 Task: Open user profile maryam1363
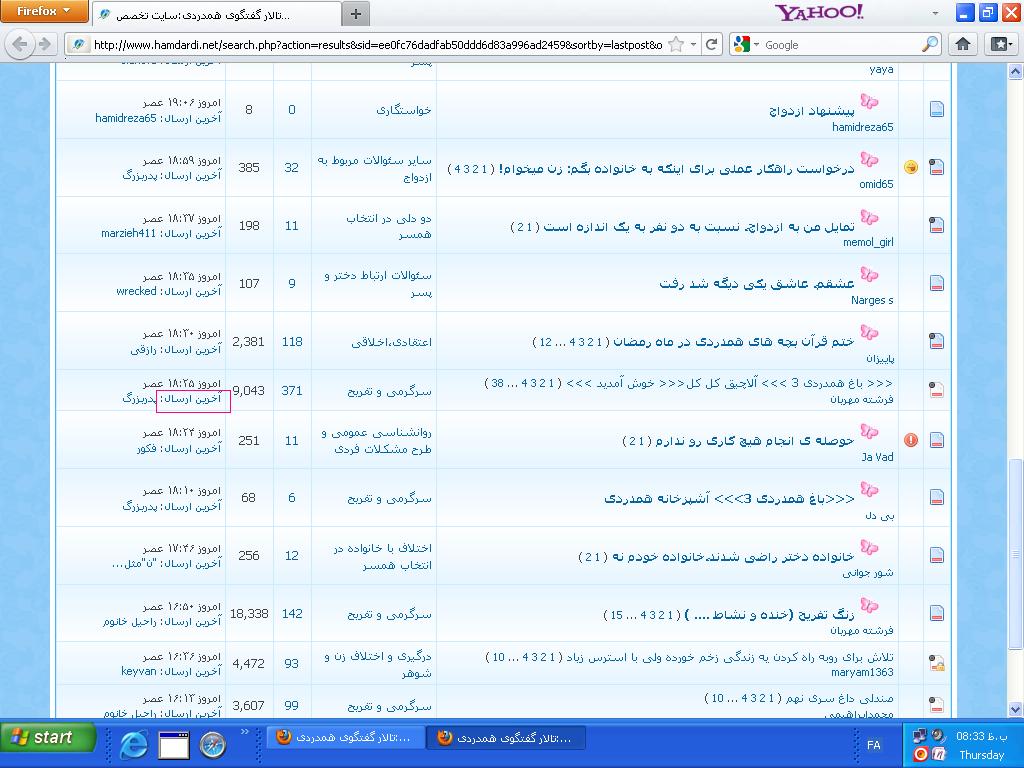pos(862,672)
